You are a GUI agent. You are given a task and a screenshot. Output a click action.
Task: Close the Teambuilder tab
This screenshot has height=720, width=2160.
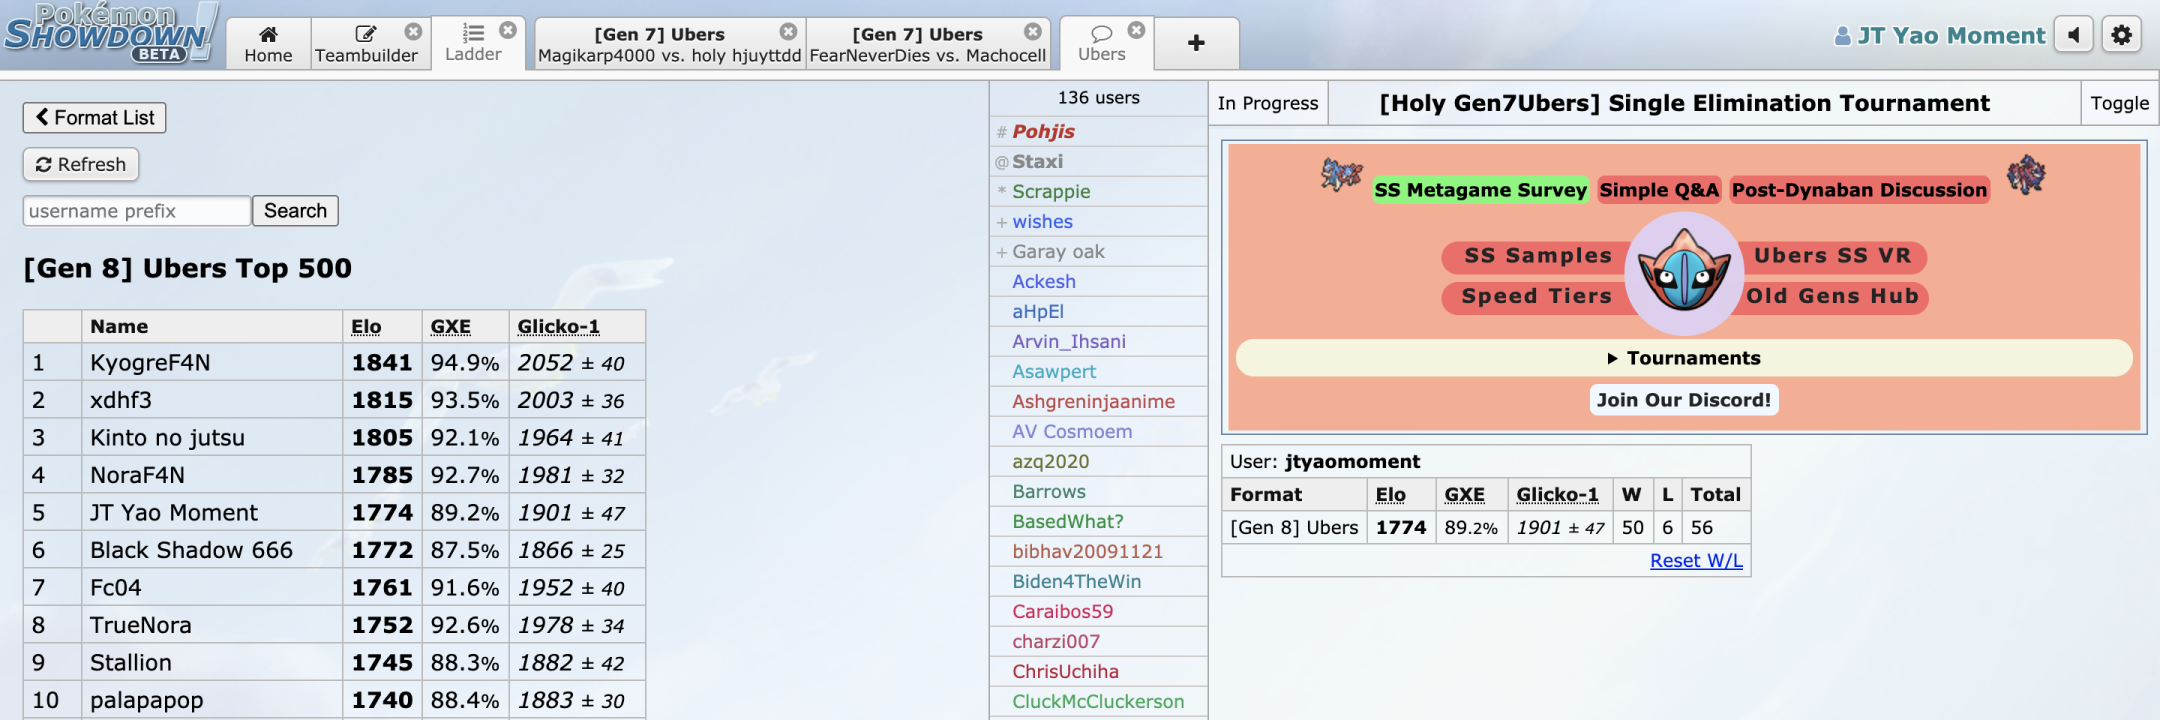413,32
